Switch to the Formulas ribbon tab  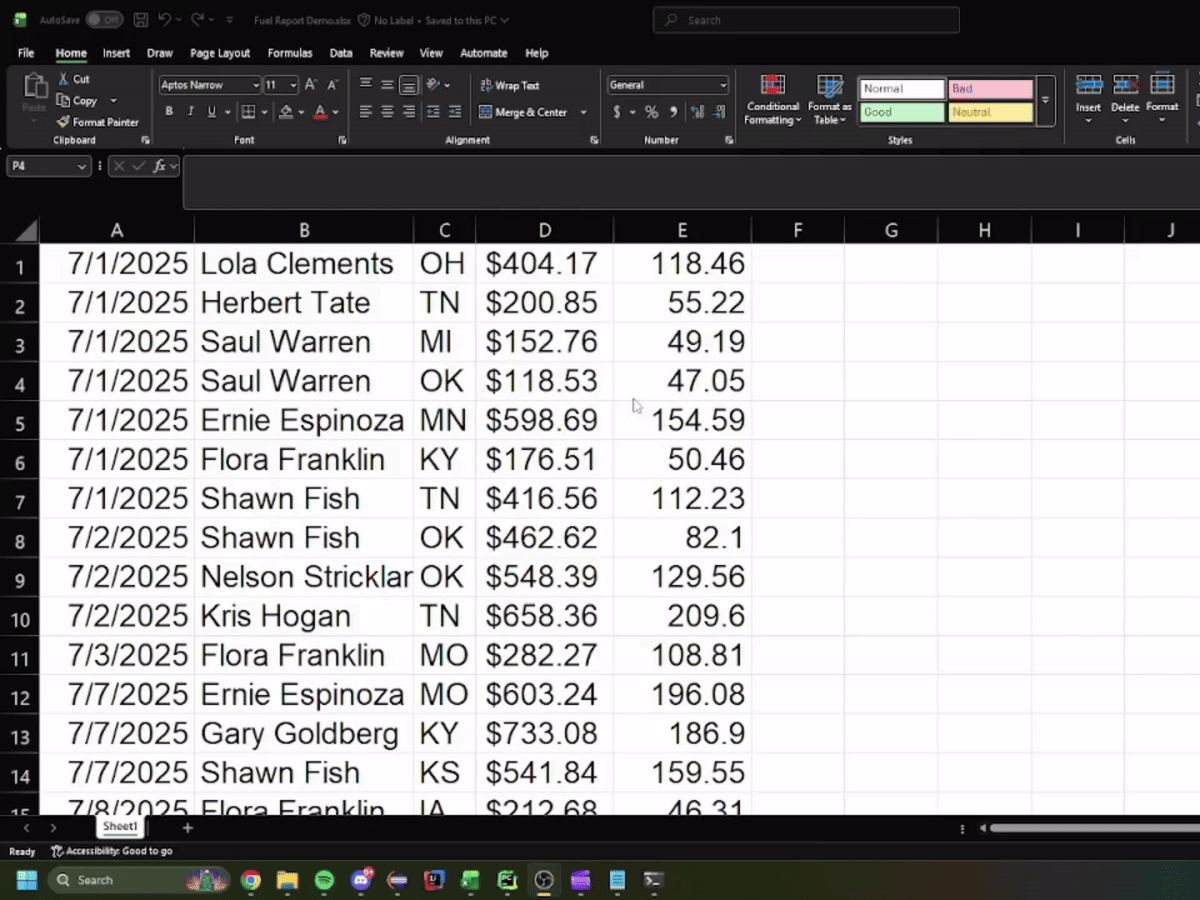click(x=290, y=53)
